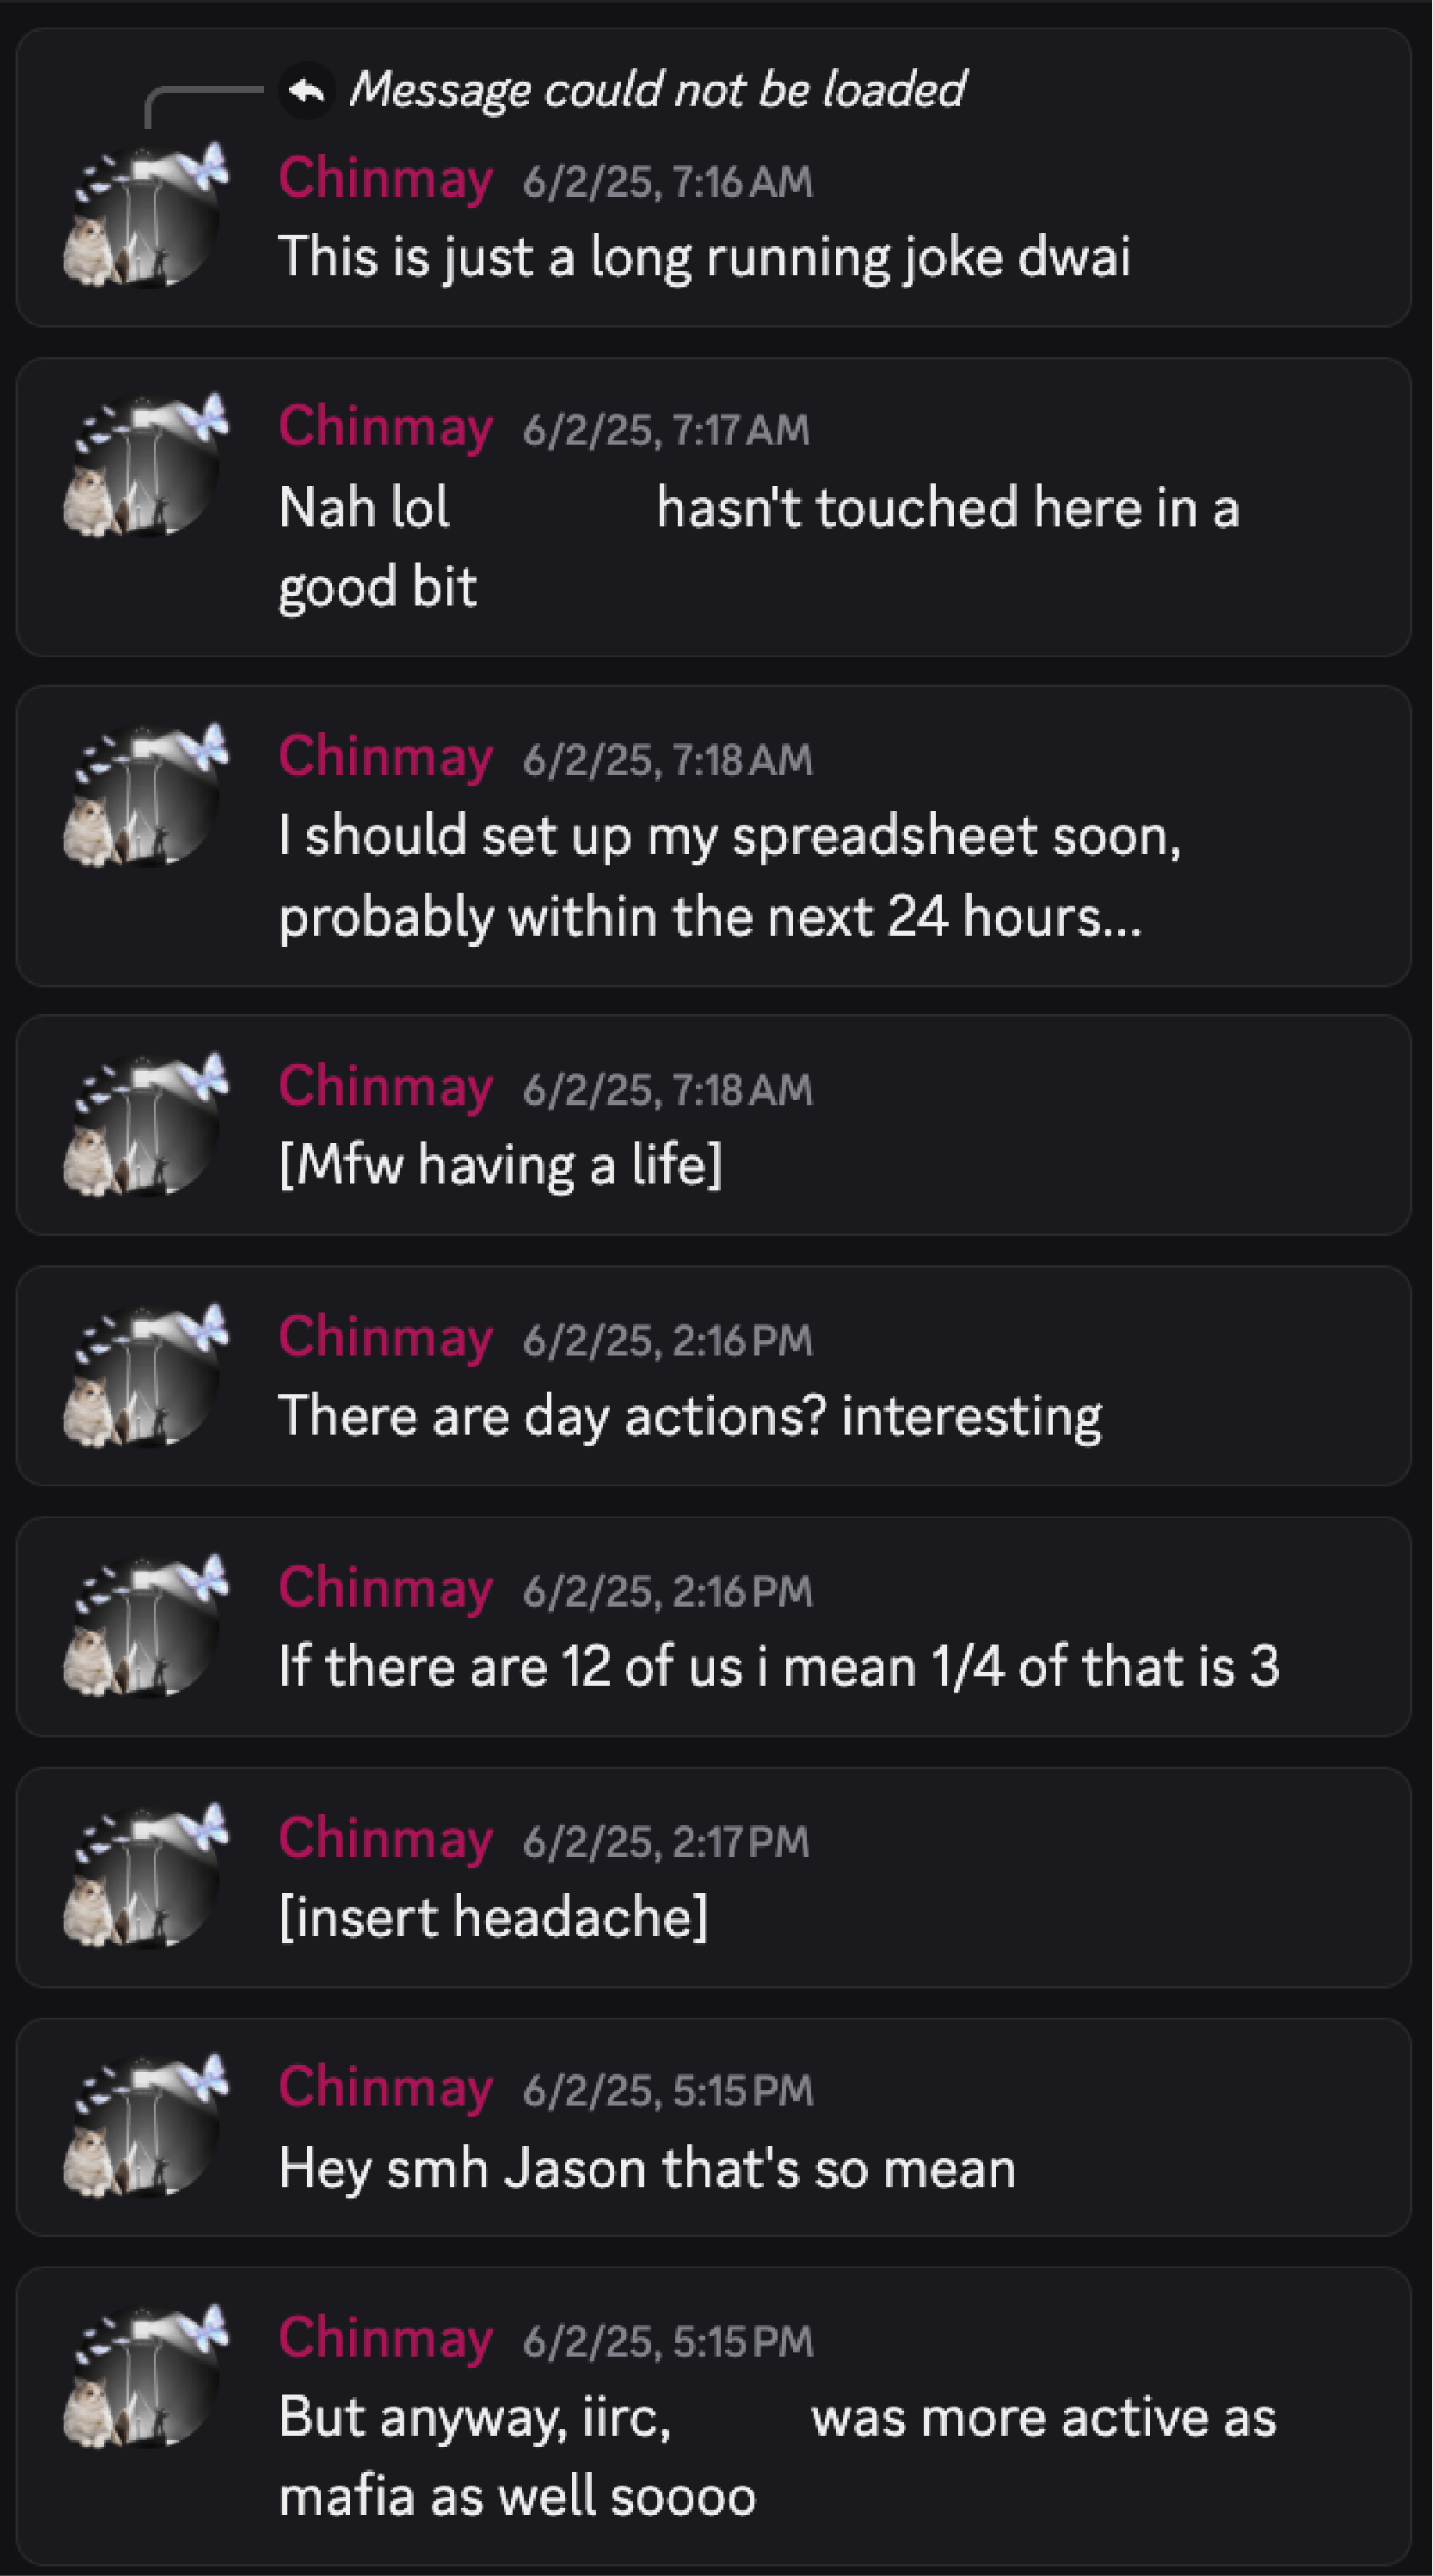Click avatar beside the spreadsheet message
The width and height of the screenshot is (1433, 2576).
click(x=144, y=796)
